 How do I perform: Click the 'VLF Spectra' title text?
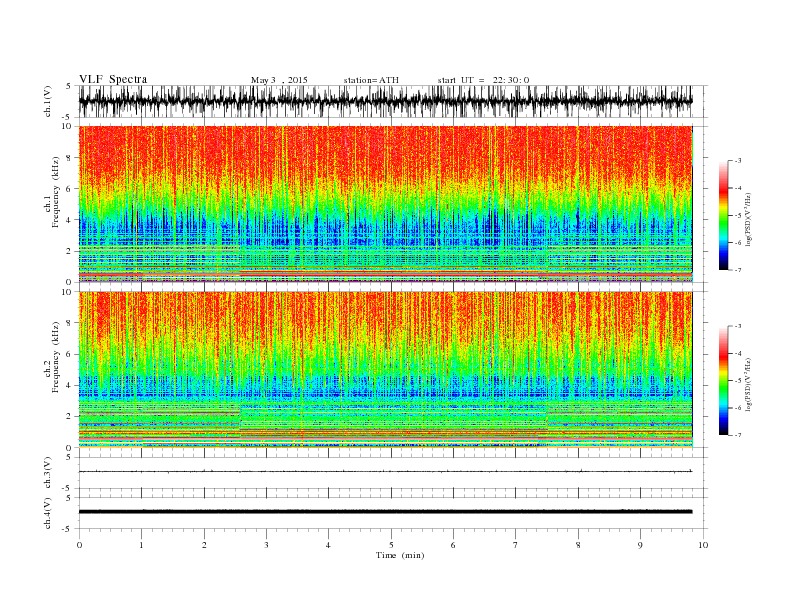pyautogui.click(x=113, y=79)
